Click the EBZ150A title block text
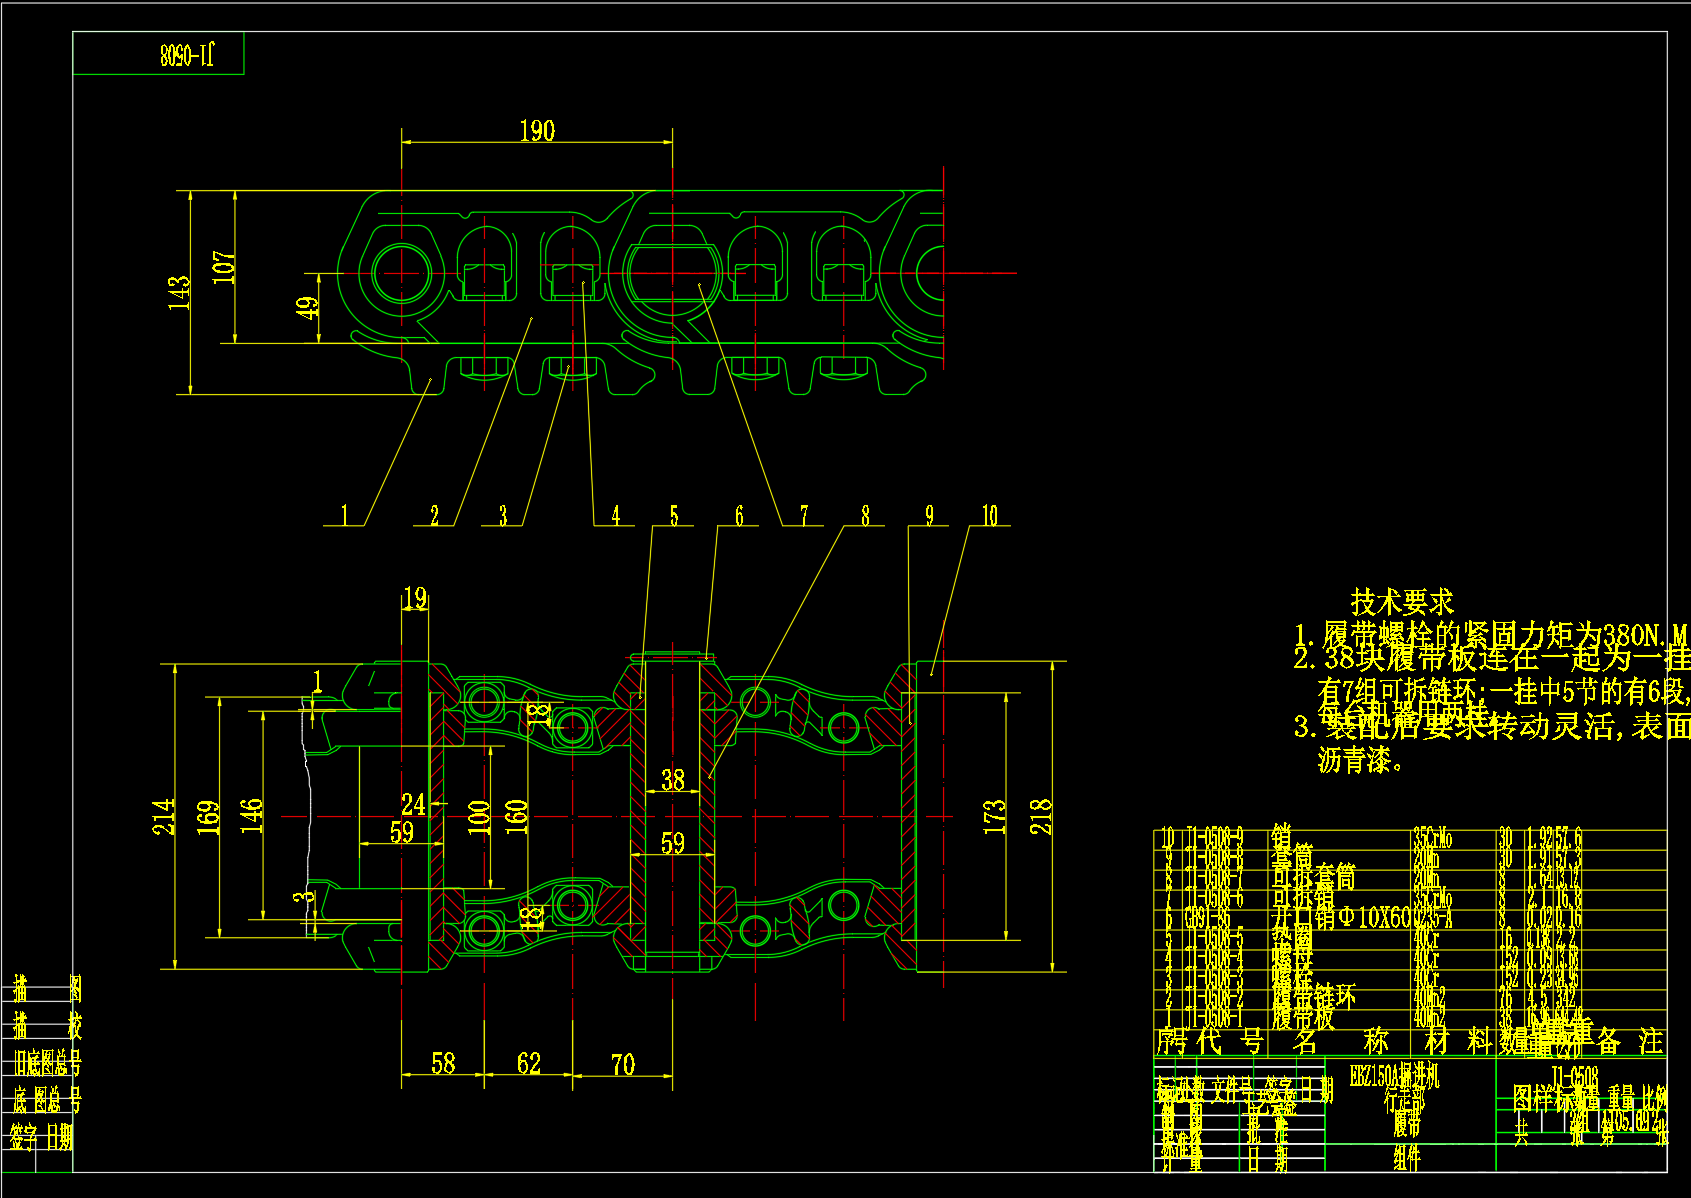Viewport: 1691px width, 1198px height. coord(1394,1077)
